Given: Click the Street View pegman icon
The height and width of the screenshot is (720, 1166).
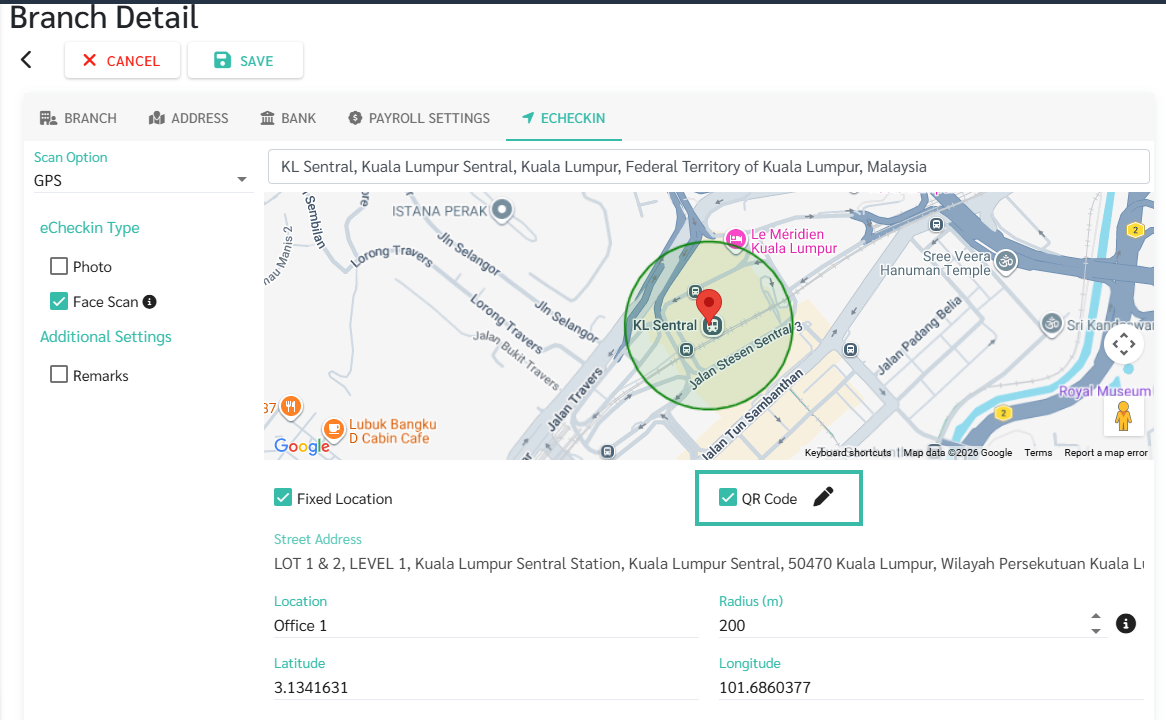Looking at the screenshot, I should pos(1124,416).
